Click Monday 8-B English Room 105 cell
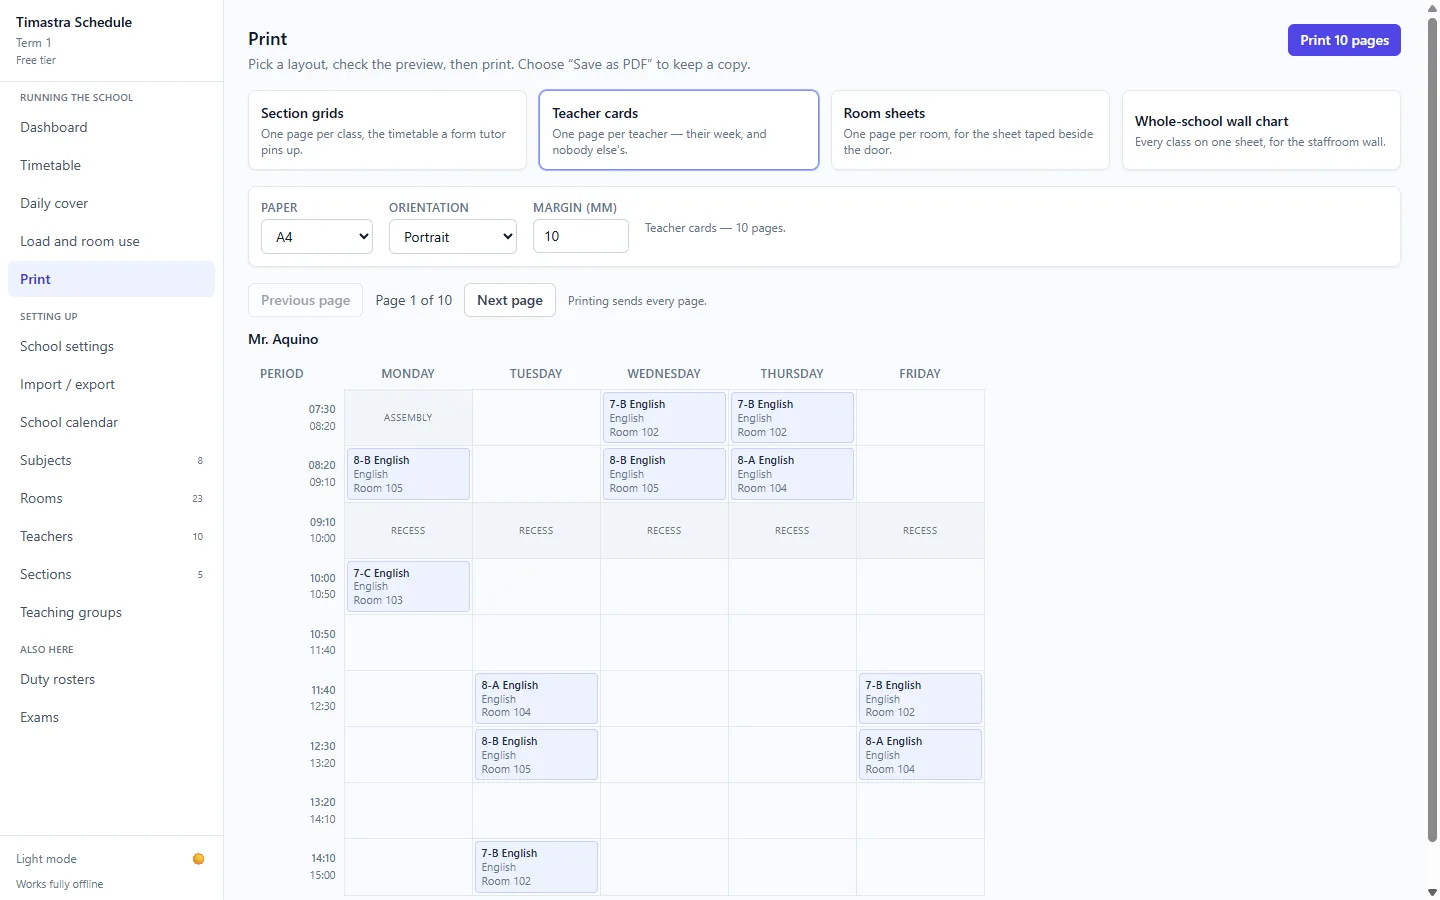 pyautogui.click(x=408, y=474)
